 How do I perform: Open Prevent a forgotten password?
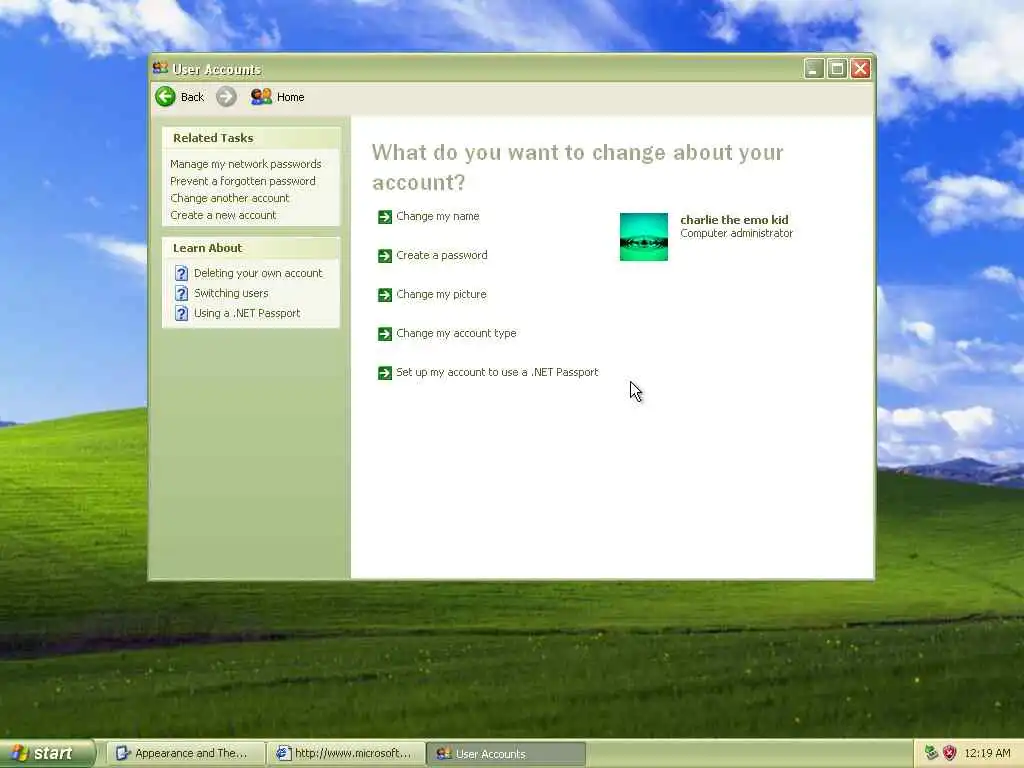tap(243, 181)
